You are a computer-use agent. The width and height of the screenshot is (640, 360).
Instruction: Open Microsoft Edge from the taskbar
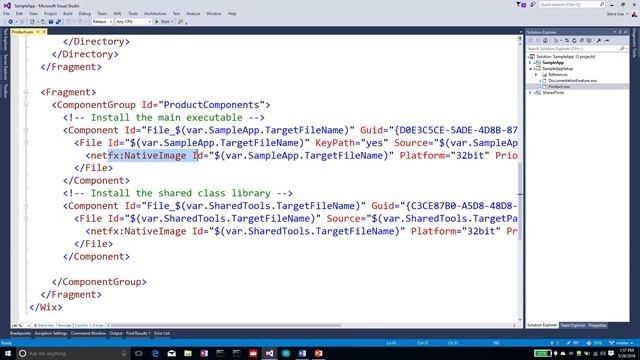(x=155, y=353)
